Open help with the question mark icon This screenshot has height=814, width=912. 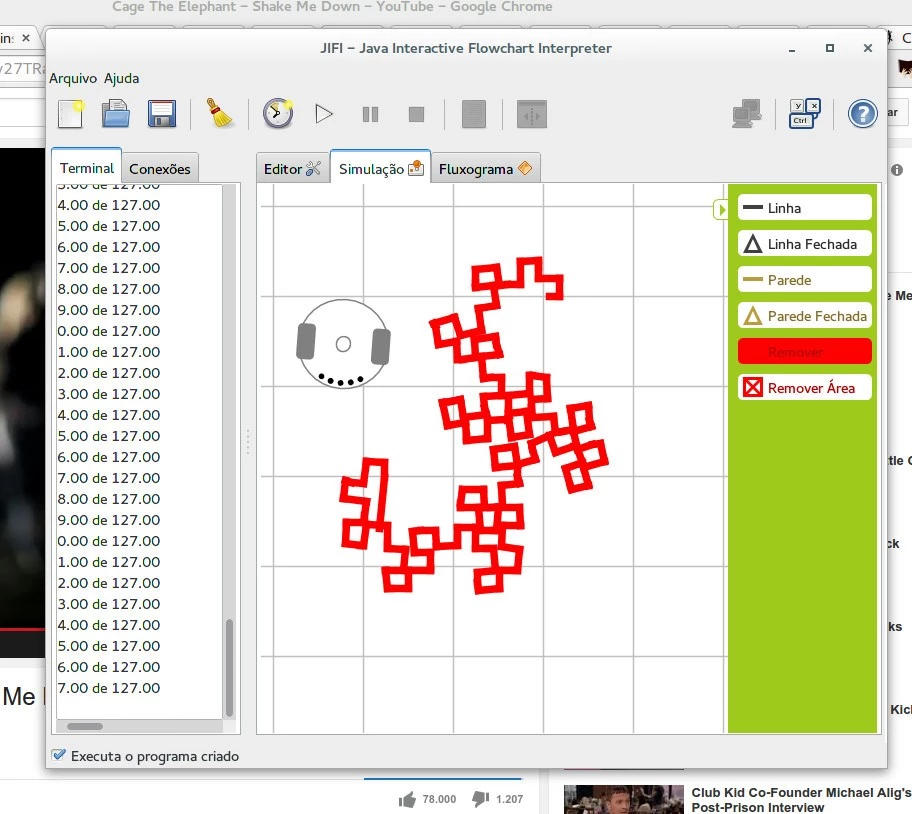pos(862,114)
